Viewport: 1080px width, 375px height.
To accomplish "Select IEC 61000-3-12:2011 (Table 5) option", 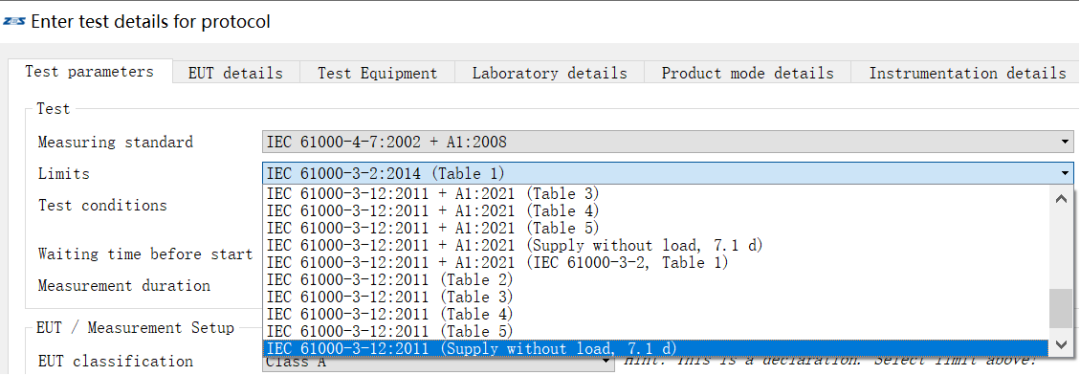I will coord(656,332).
